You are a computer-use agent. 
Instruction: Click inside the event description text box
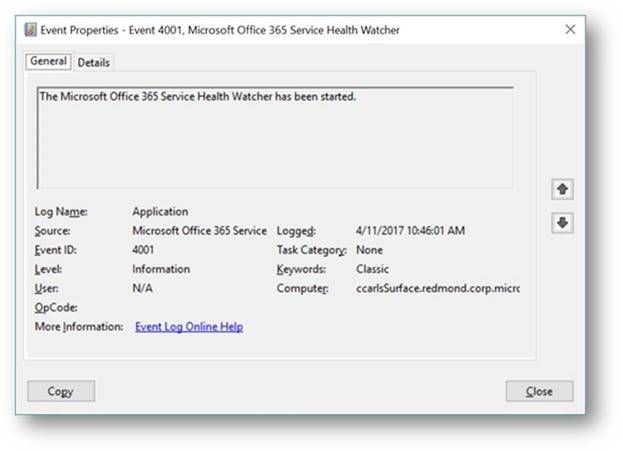[x=275, y=137]
